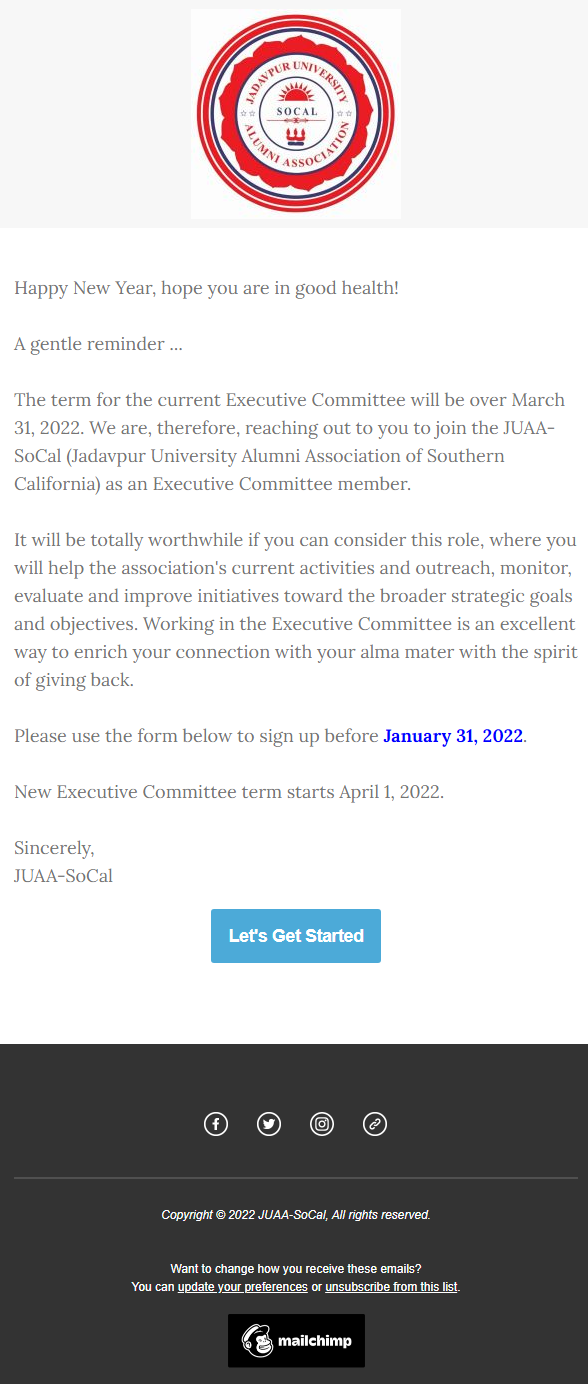Click the mailchimp wordmark text in badge

click(314, 1341)
